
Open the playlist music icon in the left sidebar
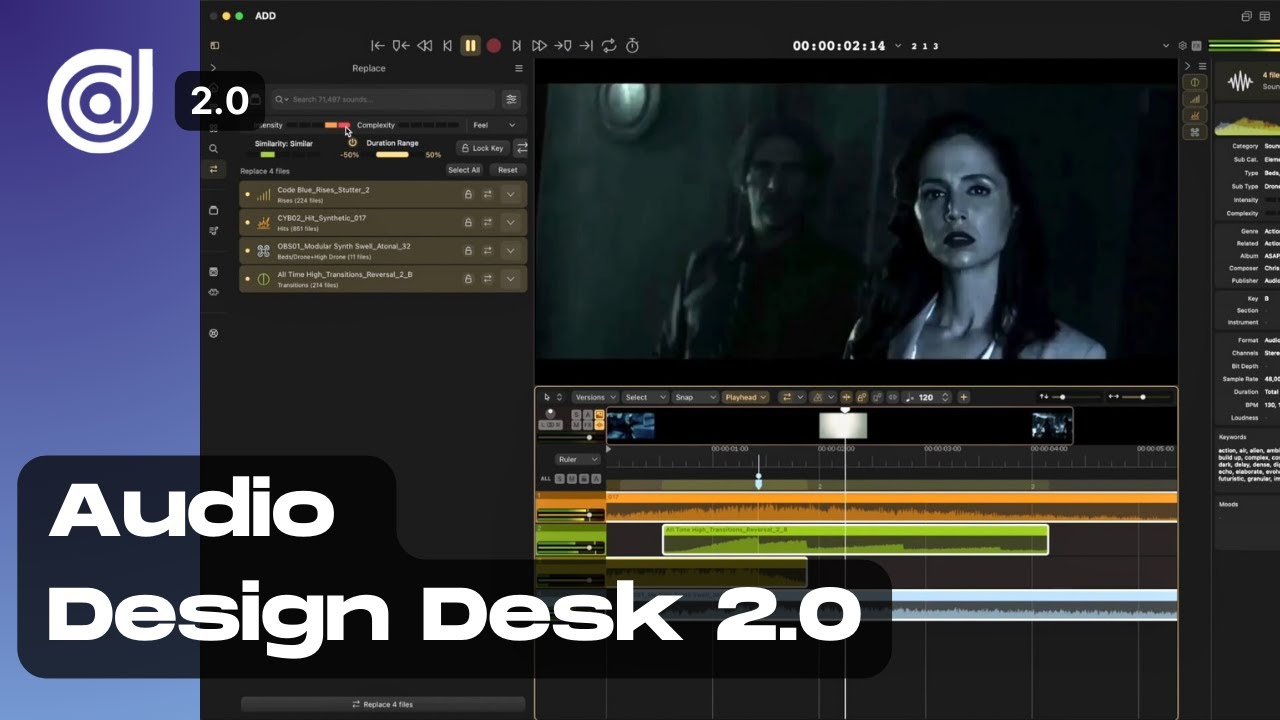213,231
